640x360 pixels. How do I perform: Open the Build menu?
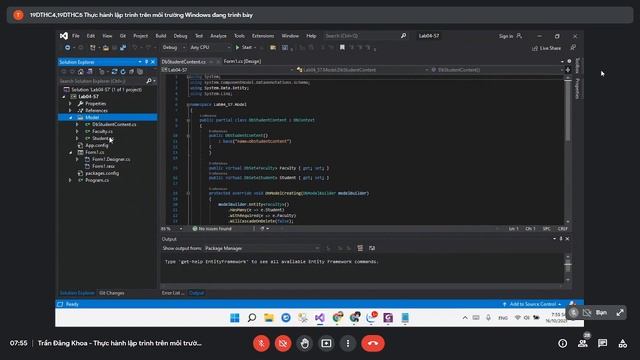[161, 36]
